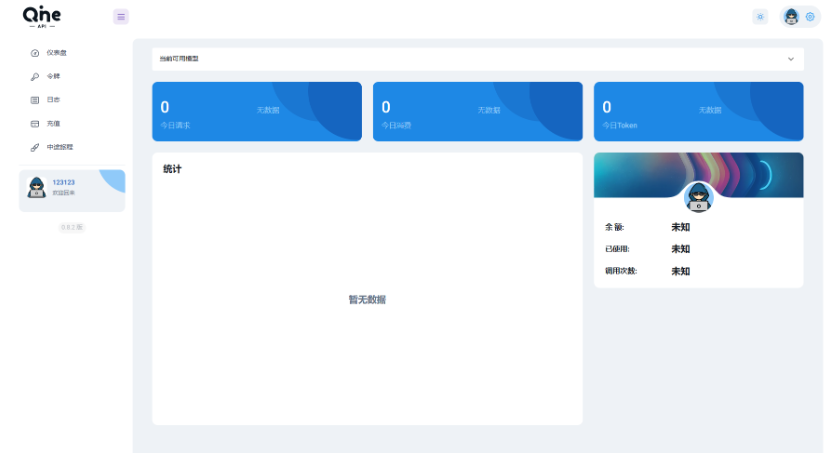Click the 日志 log list icon

(35, 100)
